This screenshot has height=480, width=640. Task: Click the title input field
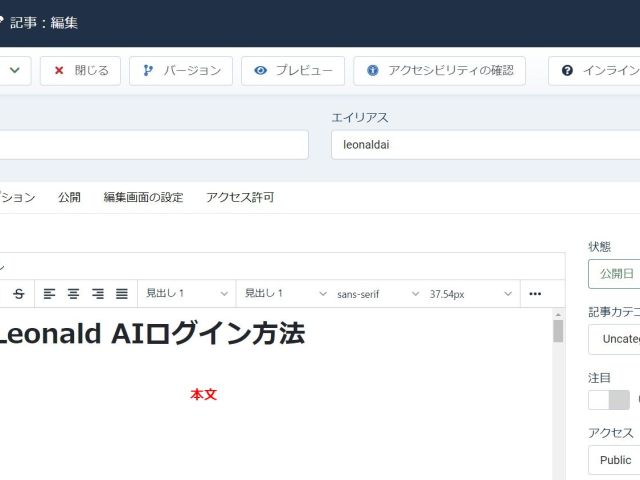pos(154,145)
